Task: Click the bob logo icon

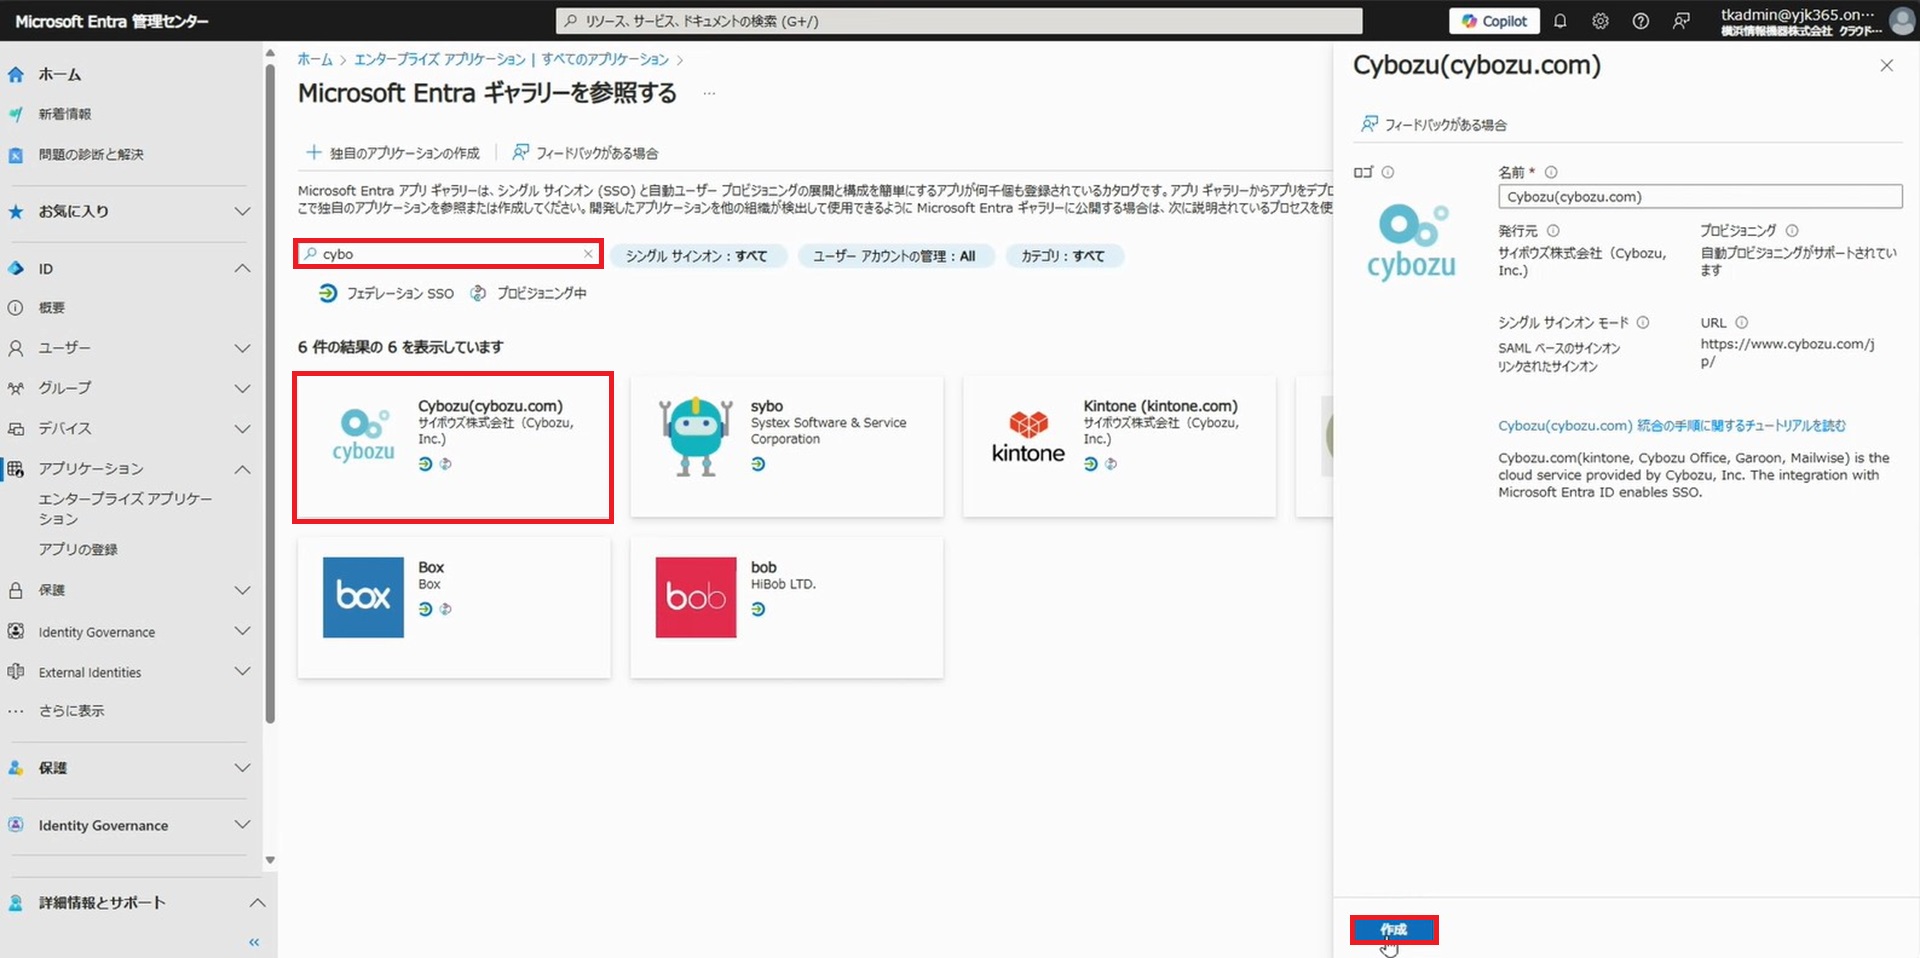Action: [x=696, y=597]
